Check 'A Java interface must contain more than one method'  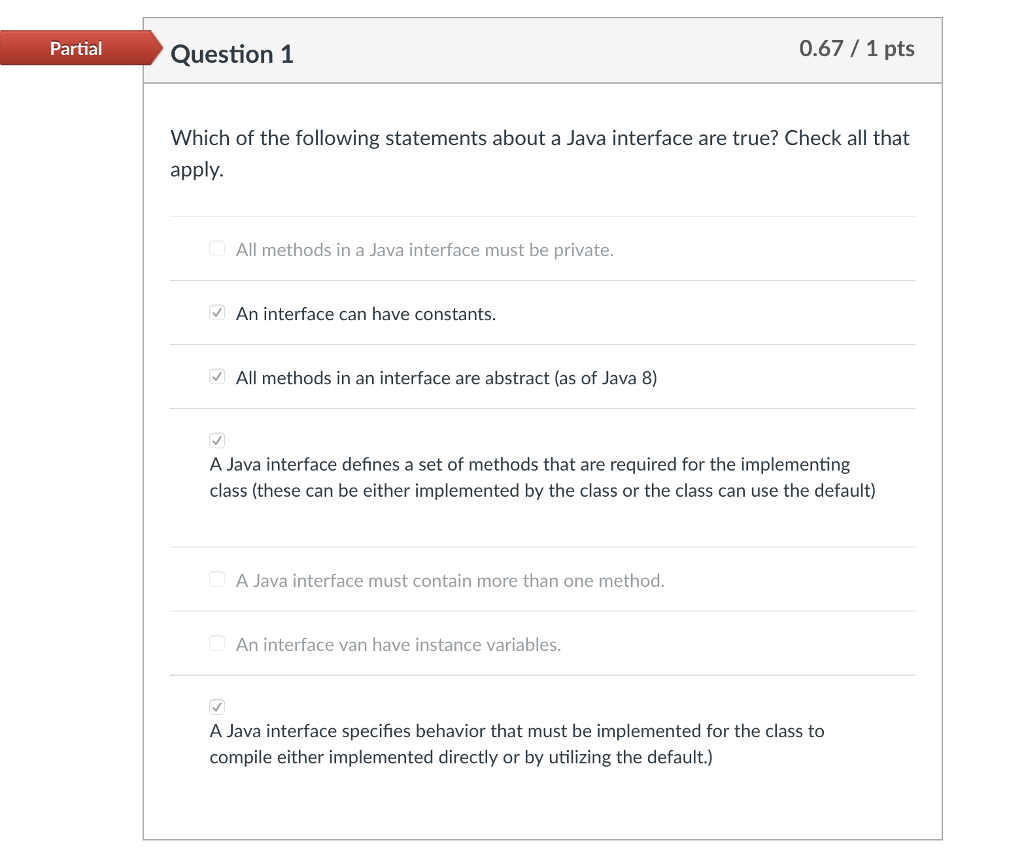tap(217, 579)
